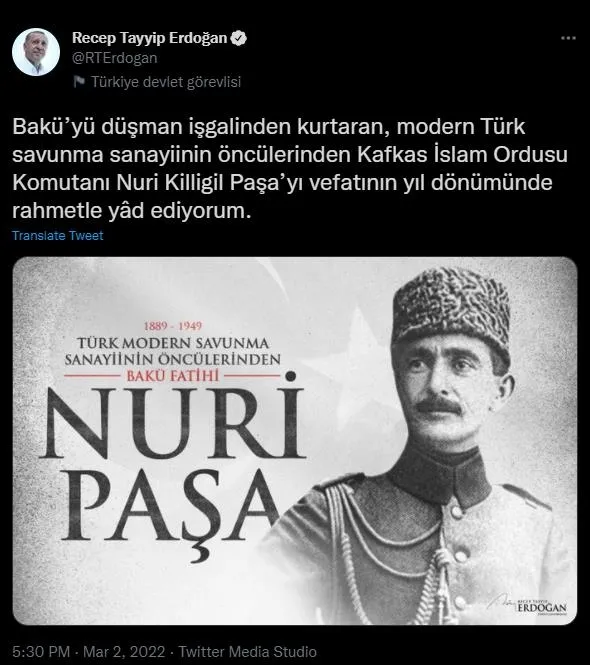Open the Nuri Paşa image attachment
The height and width of the screenshot is (665, 590).
[295, 441]
